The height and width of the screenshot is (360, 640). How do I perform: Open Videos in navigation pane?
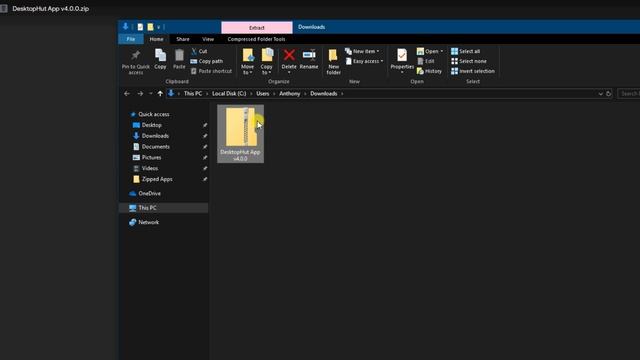(149, 168)
